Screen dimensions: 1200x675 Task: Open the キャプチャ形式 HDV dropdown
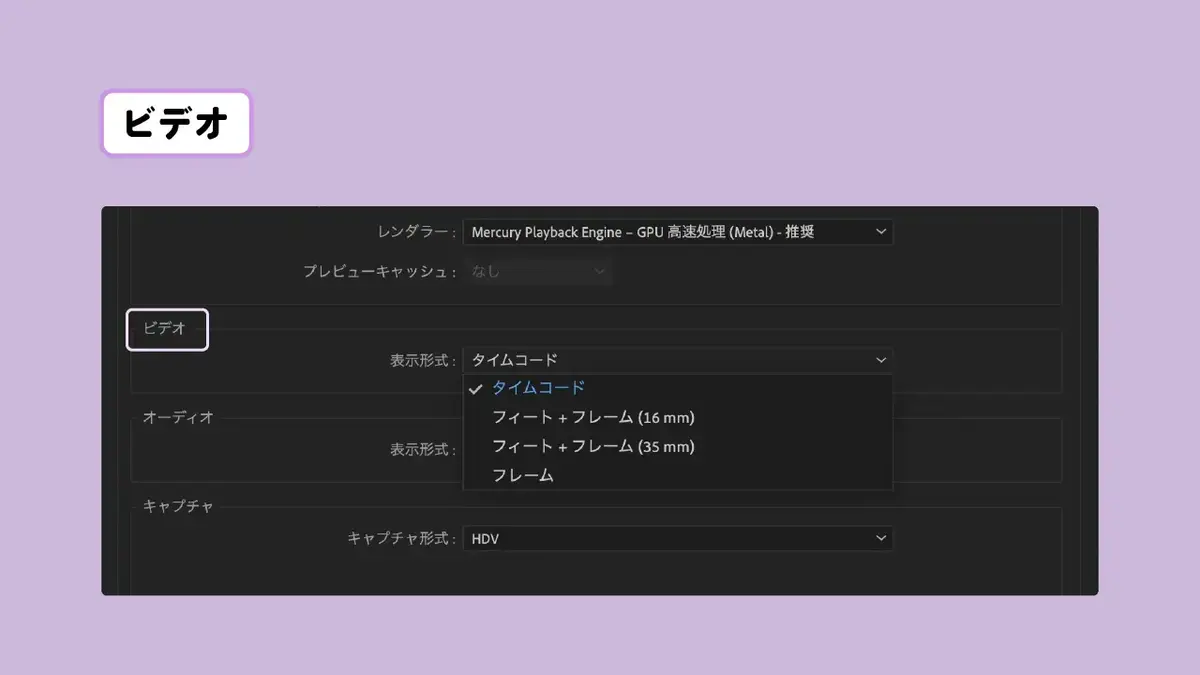pyautogui.click(x=678, y=539)
